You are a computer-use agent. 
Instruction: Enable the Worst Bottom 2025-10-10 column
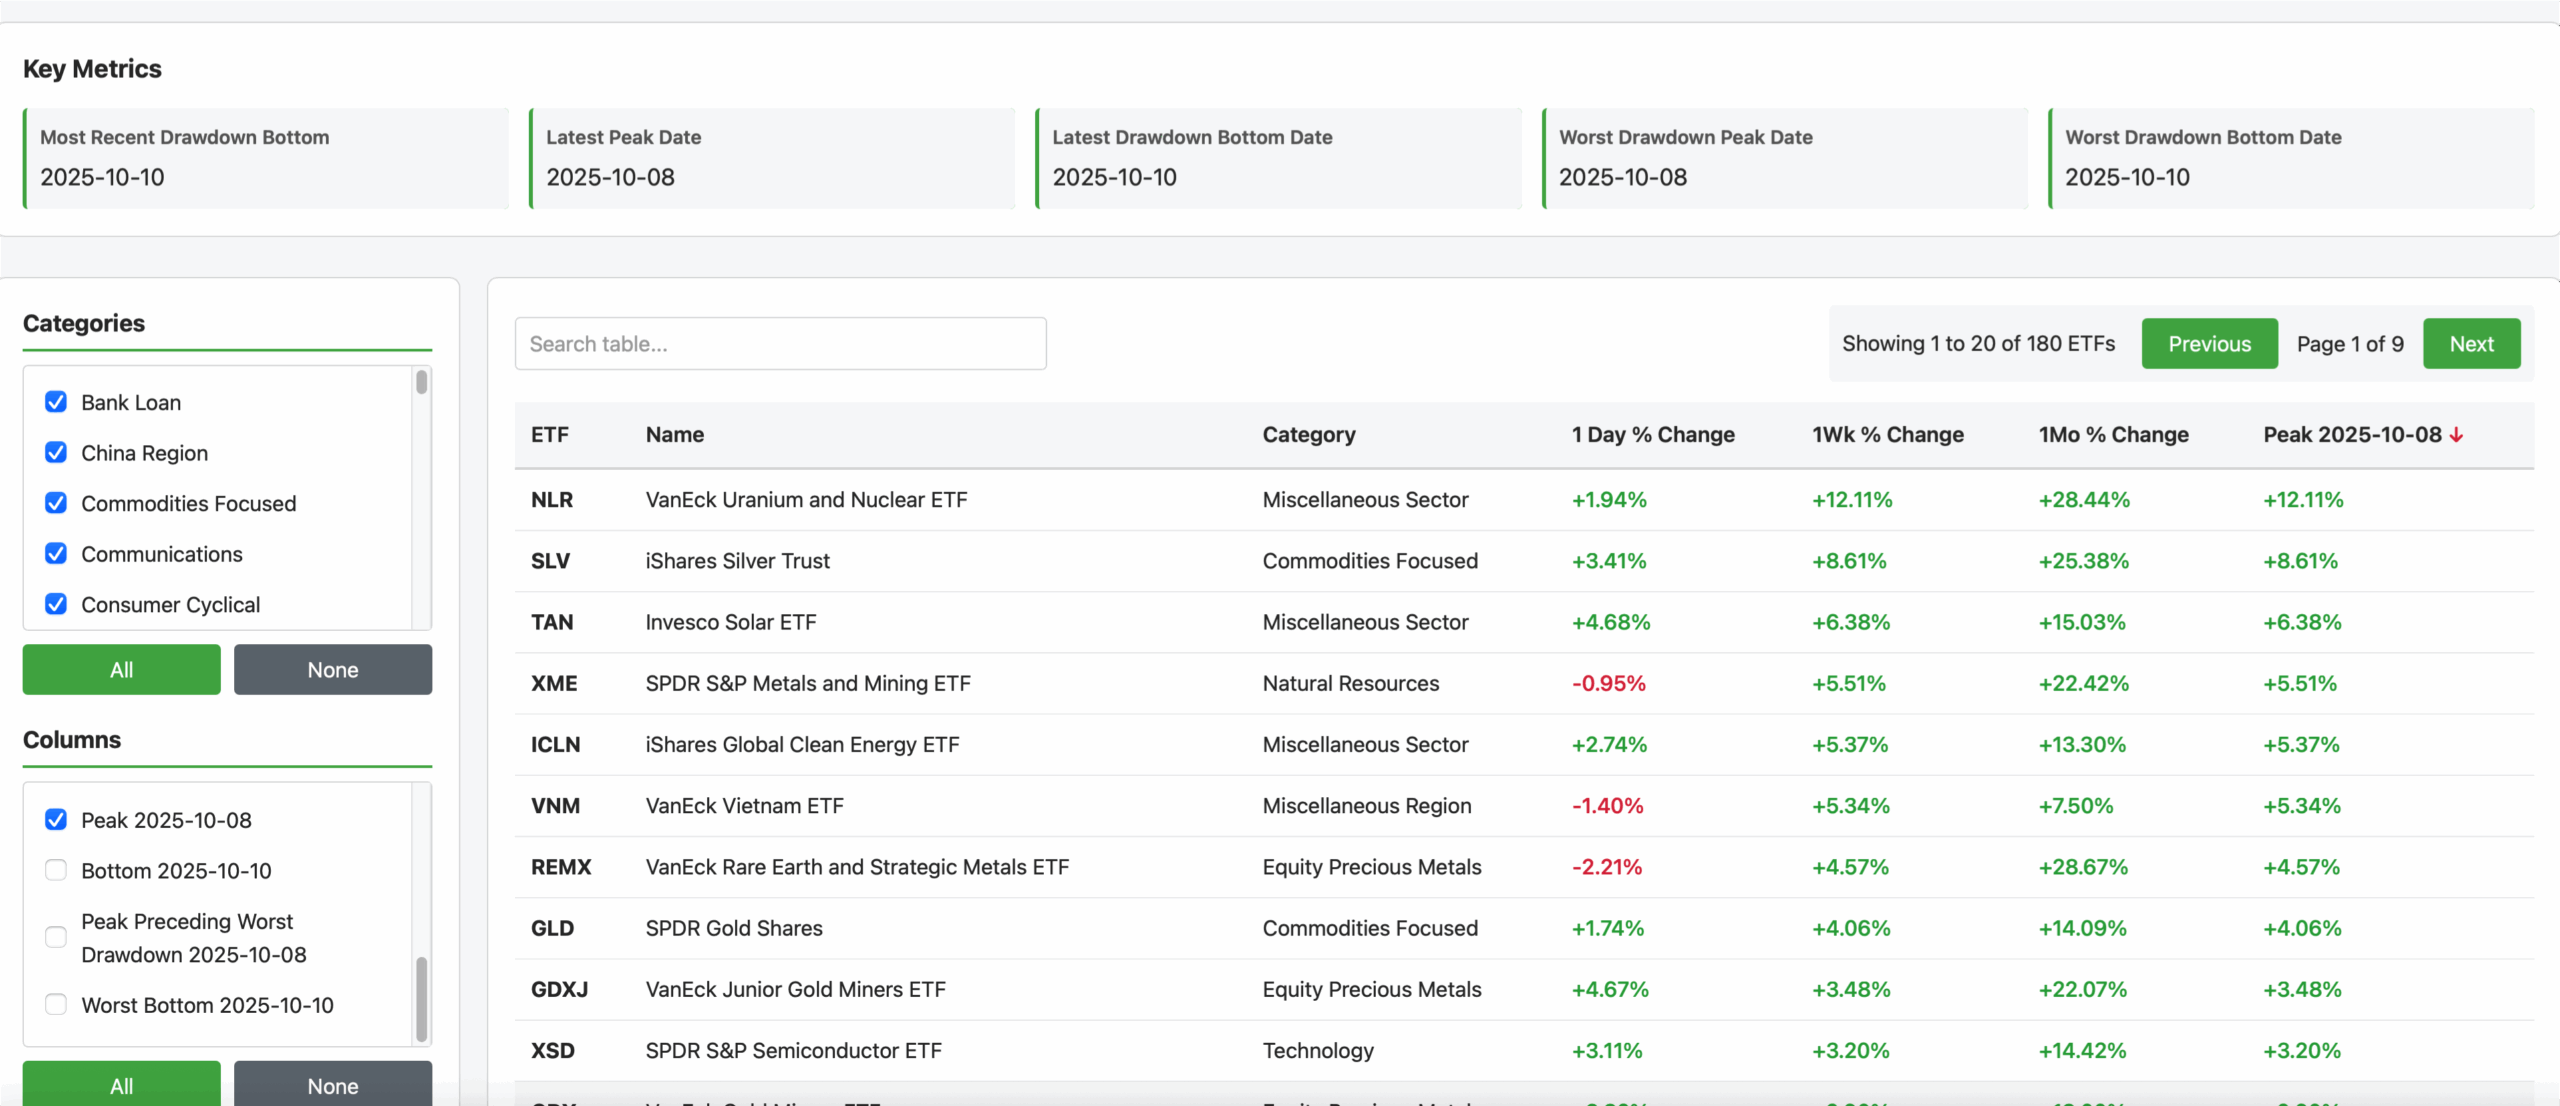(x=56, y=1004)
